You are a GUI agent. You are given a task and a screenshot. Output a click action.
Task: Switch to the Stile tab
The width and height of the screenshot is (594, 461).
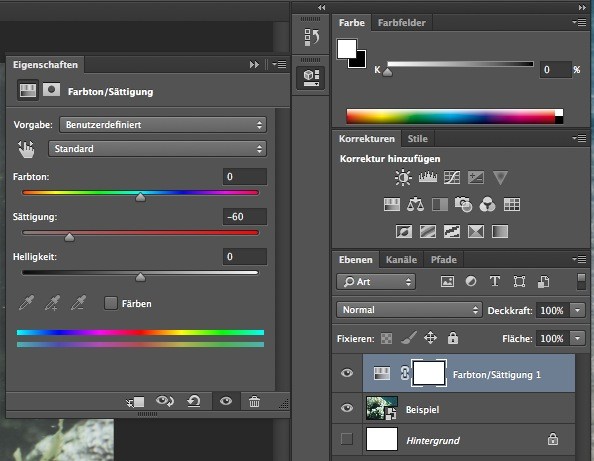417,139
